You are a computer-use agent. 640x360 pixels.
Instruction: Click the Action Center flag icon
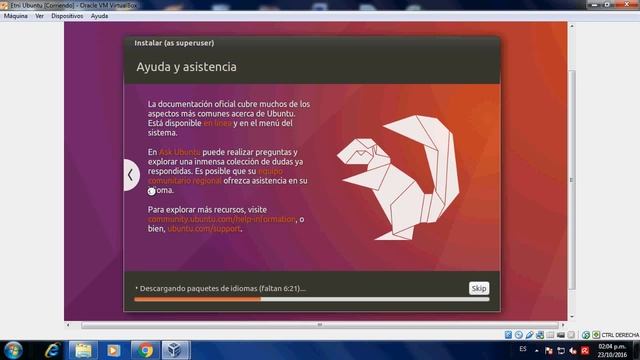pyautogui.click(x=549, y=351)
